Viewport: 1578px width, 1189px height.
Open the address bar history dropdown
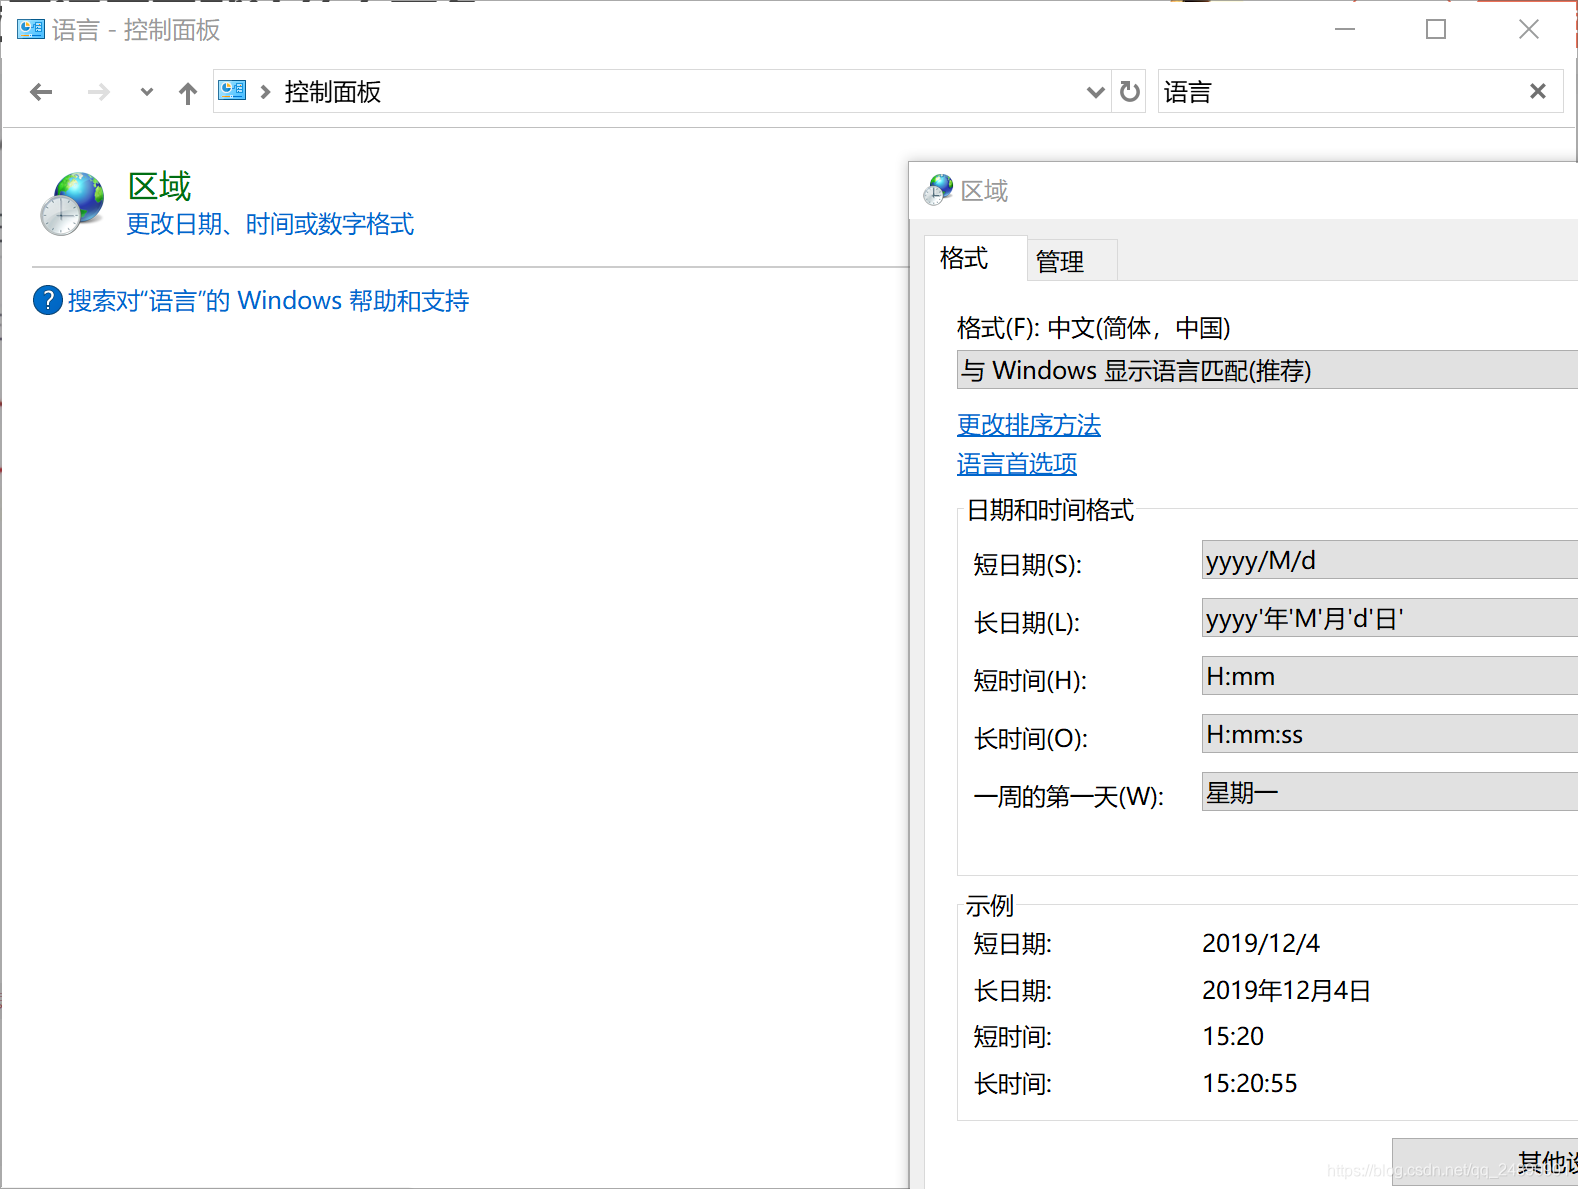(1096, 92)
